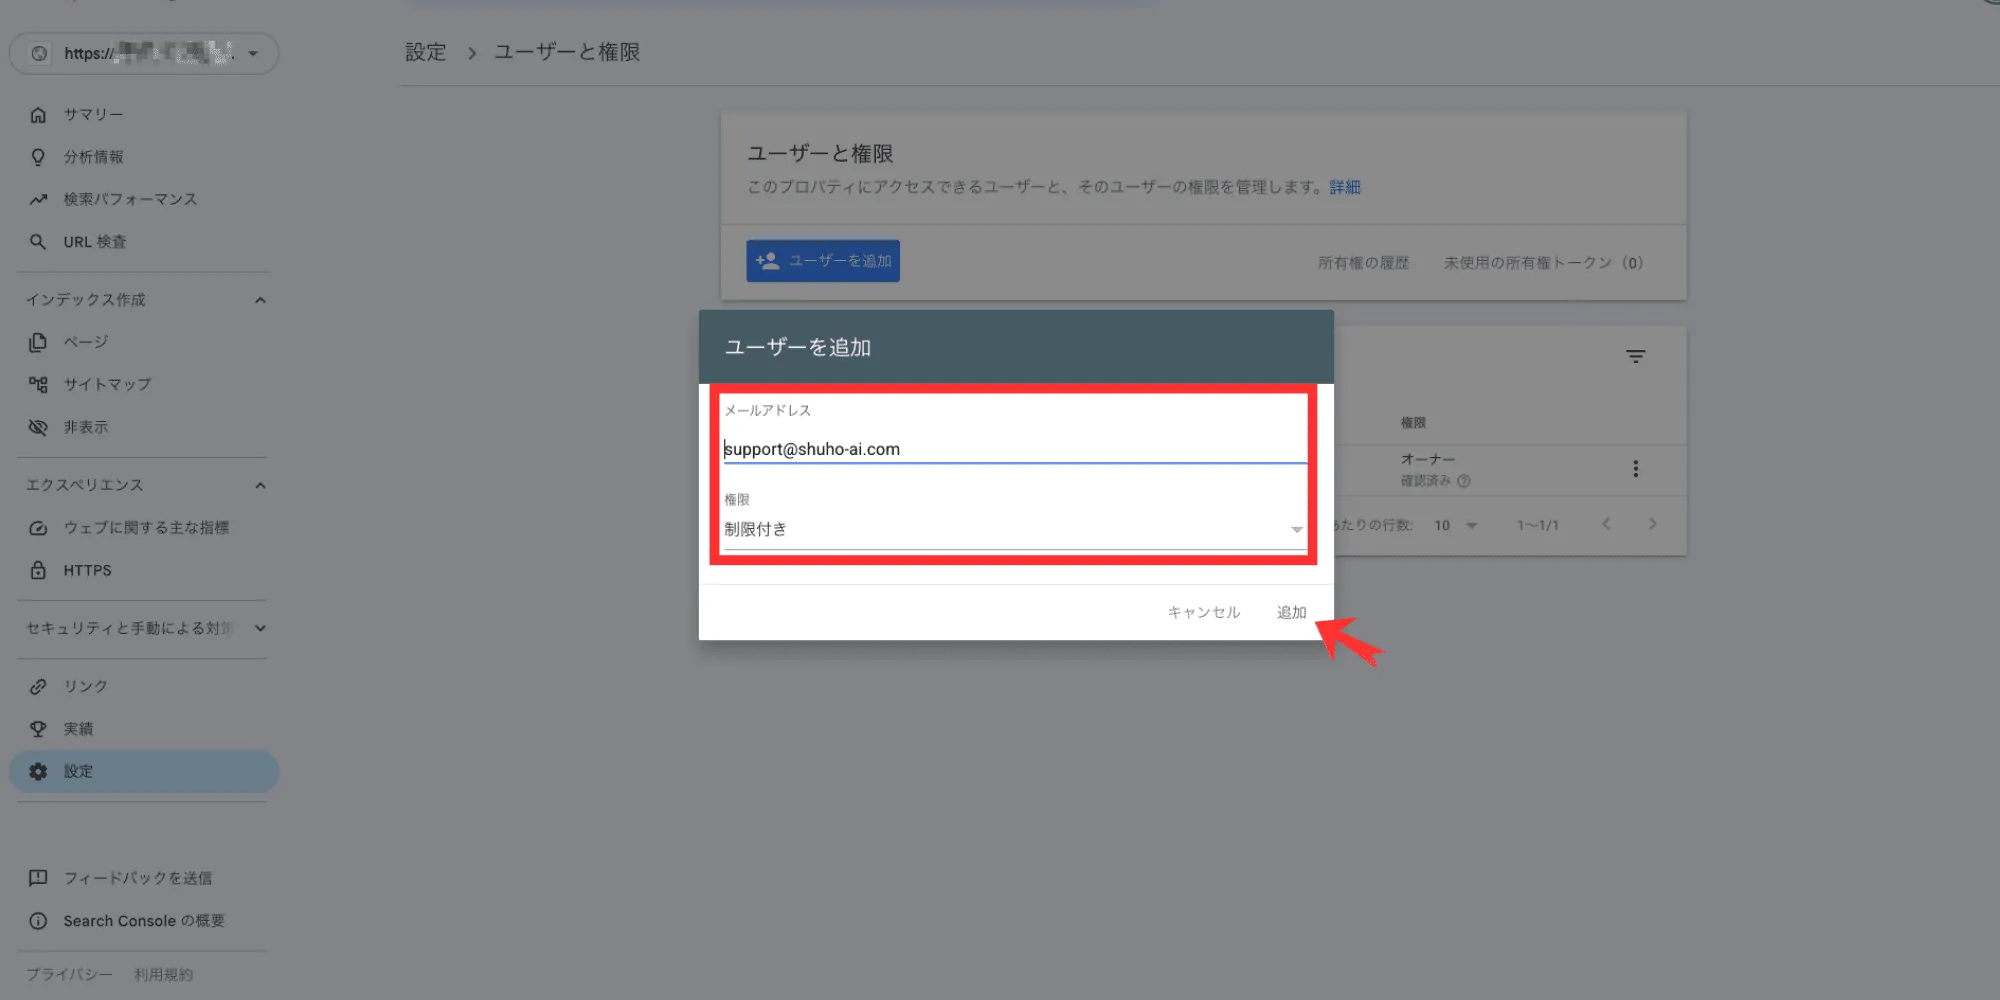Image resolution: width=2000 pixels, height=1000 pixels.
Task: Click 追加 to add the user
Action: (x=1291, y=612)
